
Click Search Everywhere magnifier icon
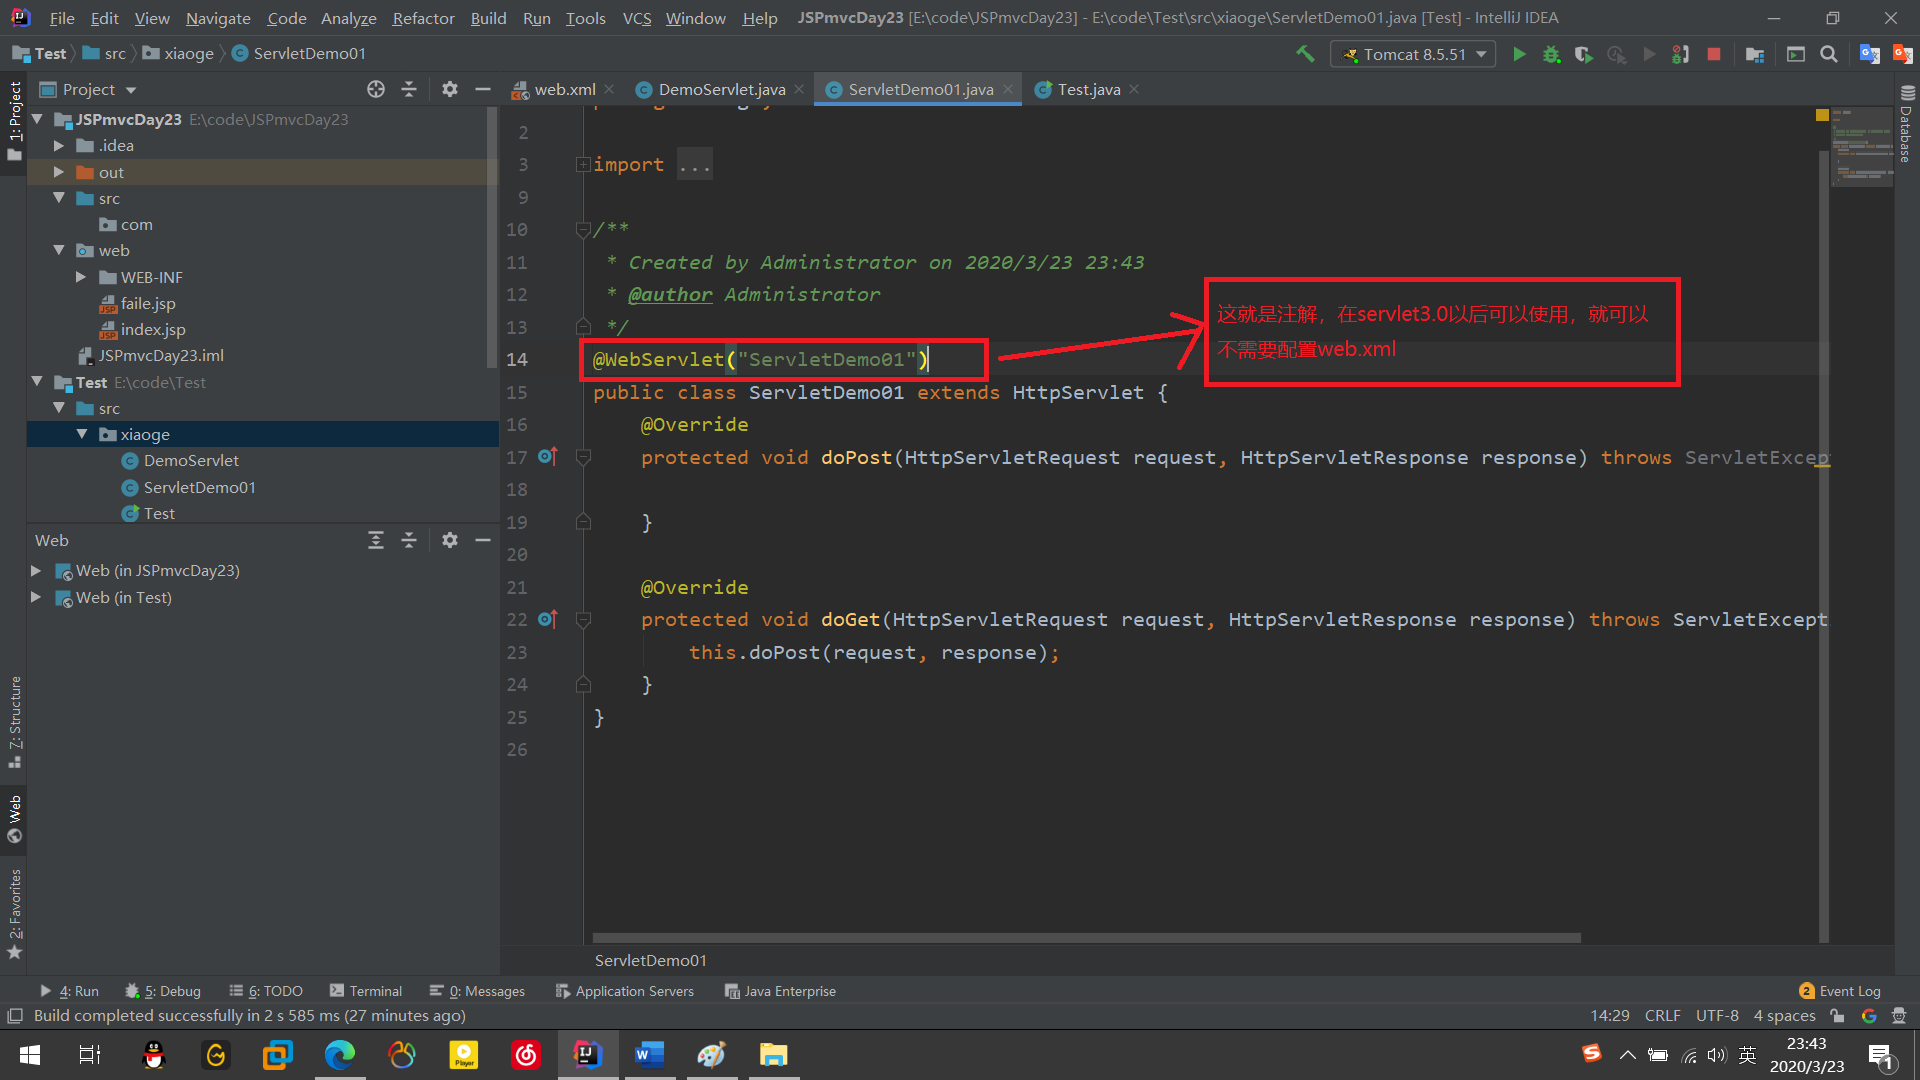click(x=1829, y=54)
